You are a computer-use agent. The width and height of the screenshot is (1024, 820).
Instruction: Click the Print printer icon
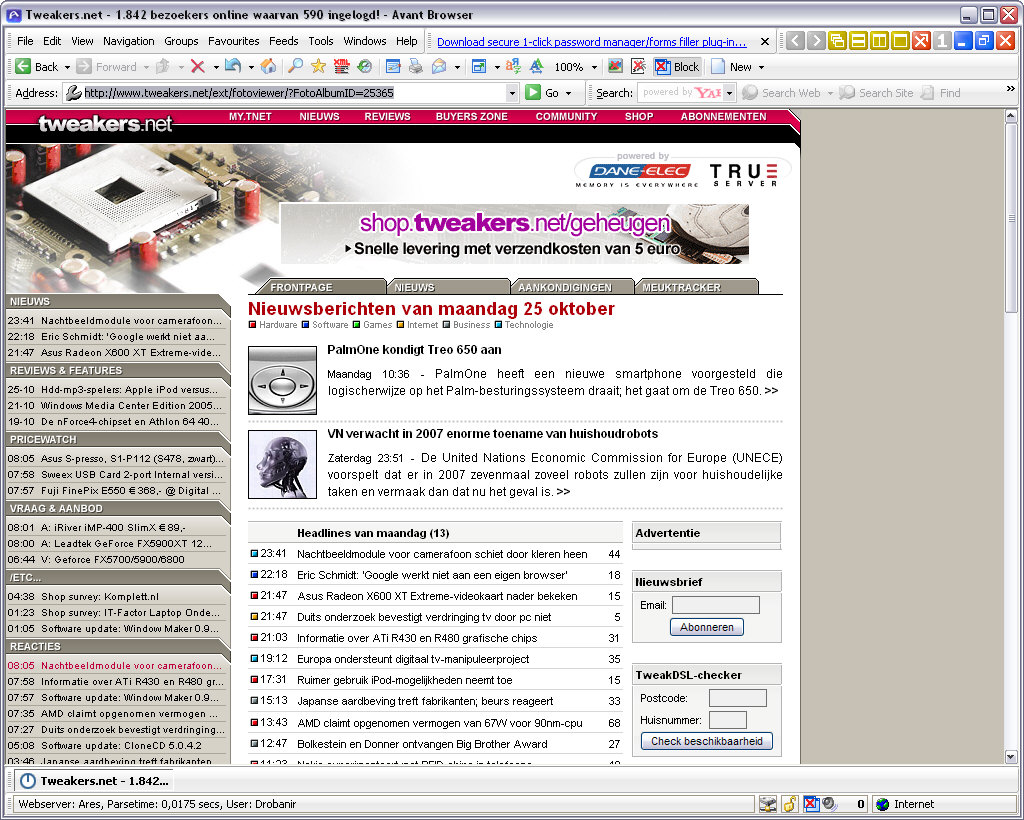pyautogui.click(x=415, y=67)
